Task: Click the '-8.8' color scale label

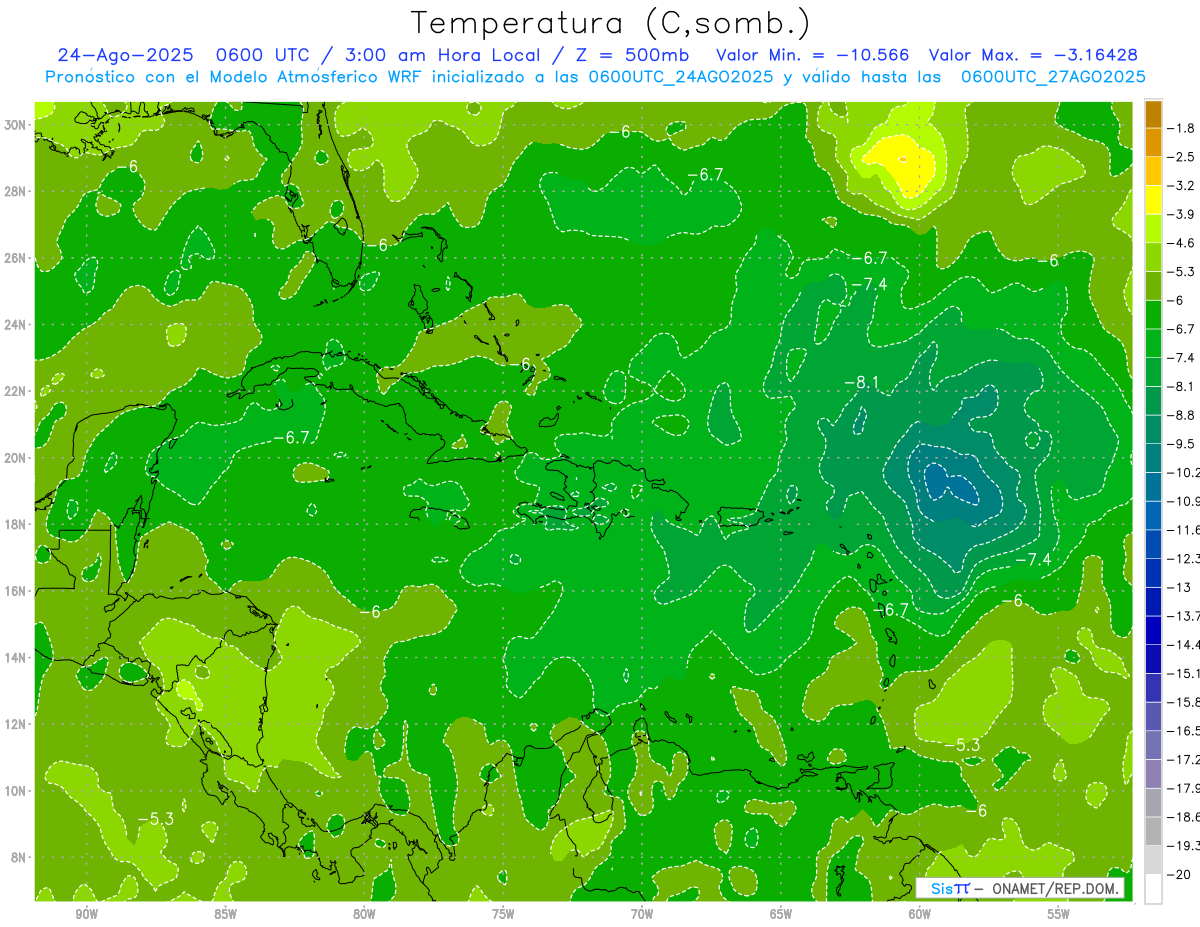Action: pyautogui.click(x=1181, y=415)
